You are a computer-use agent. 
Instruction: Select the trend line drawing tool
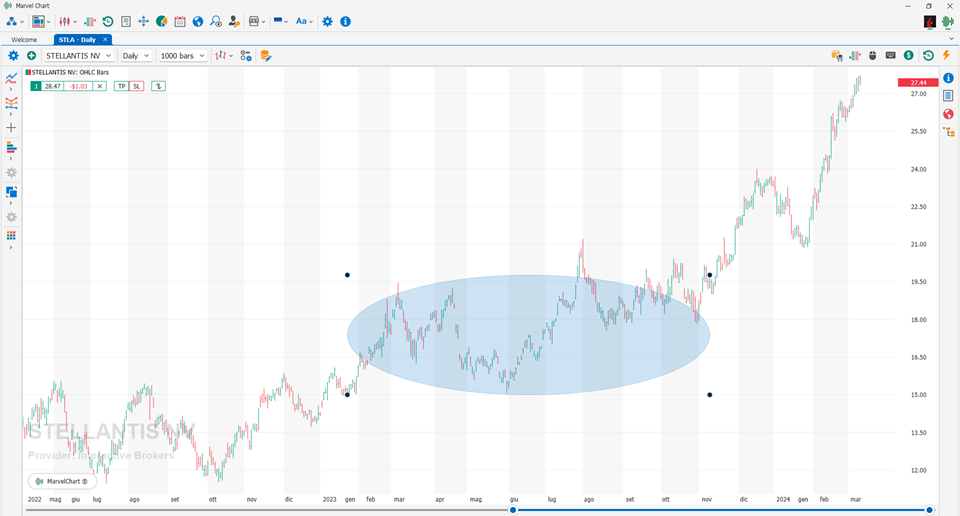(x=11, y=78)
